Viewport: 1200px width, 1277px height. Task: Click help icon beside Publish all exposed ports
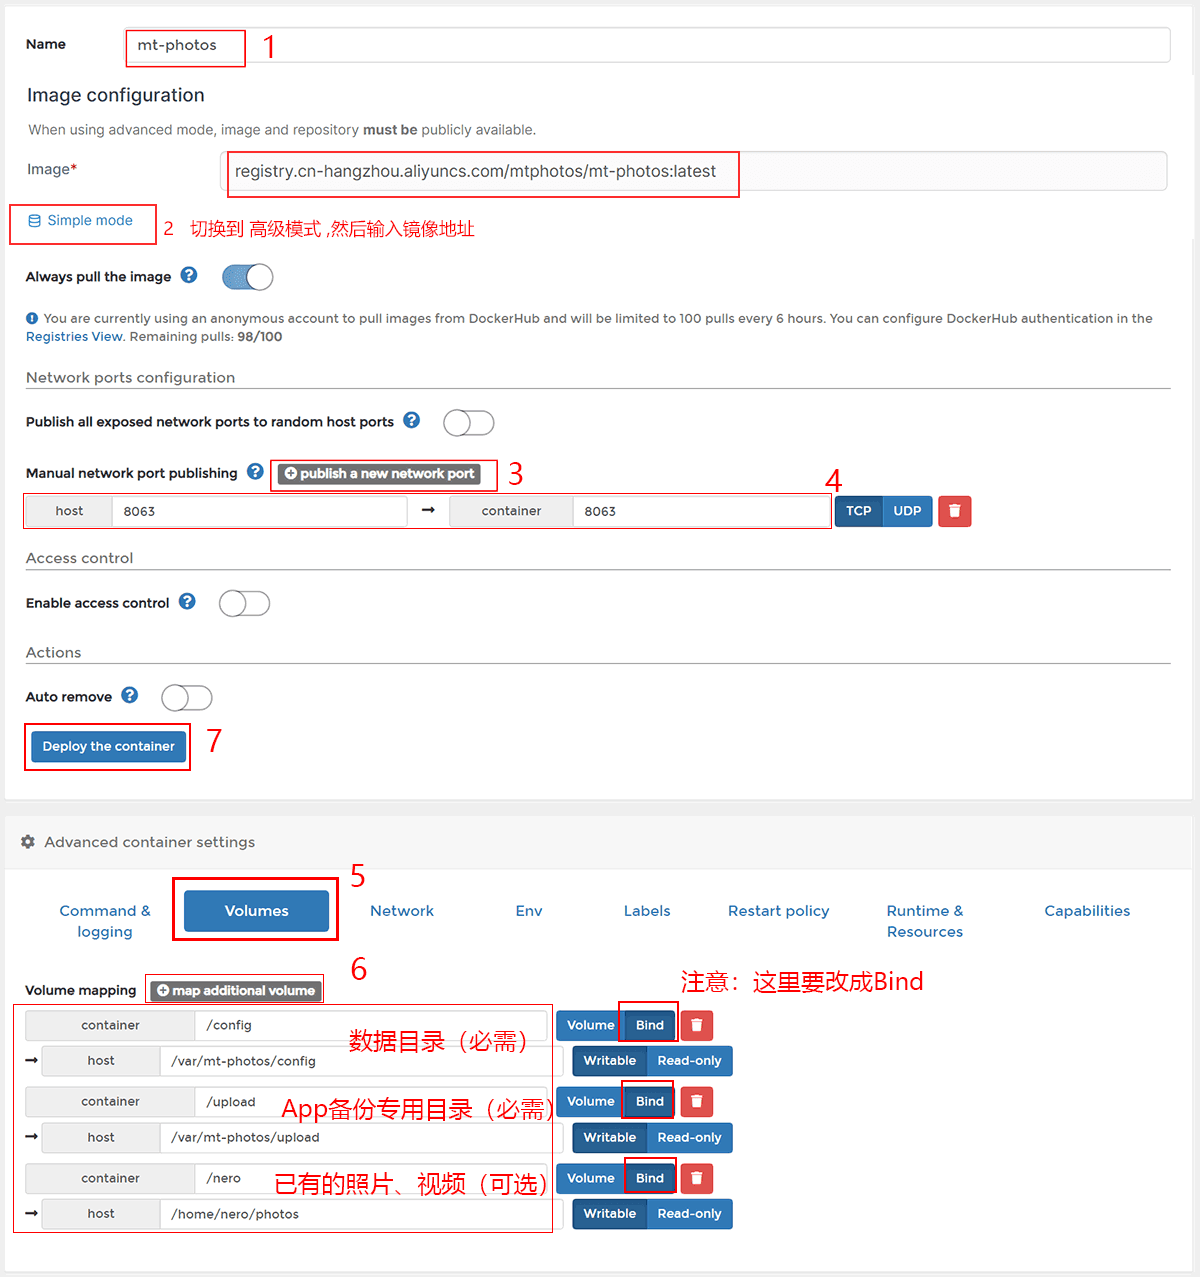[412, 420]
